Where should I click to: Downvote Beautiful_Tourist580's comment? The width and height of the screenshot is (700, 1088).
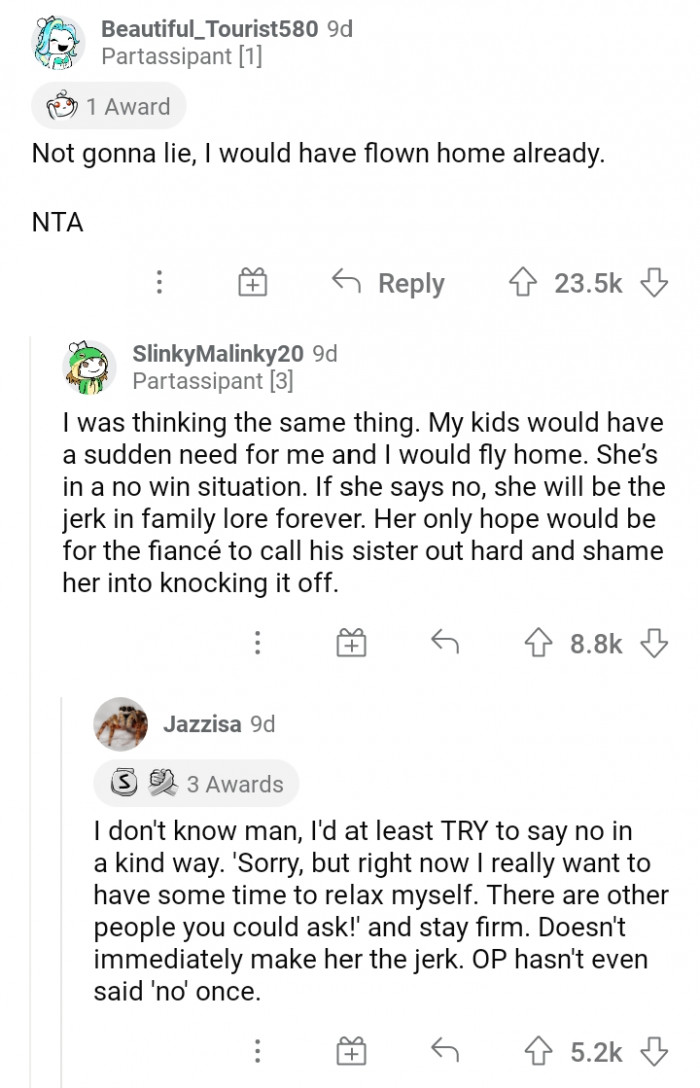[x=654, y=283]
